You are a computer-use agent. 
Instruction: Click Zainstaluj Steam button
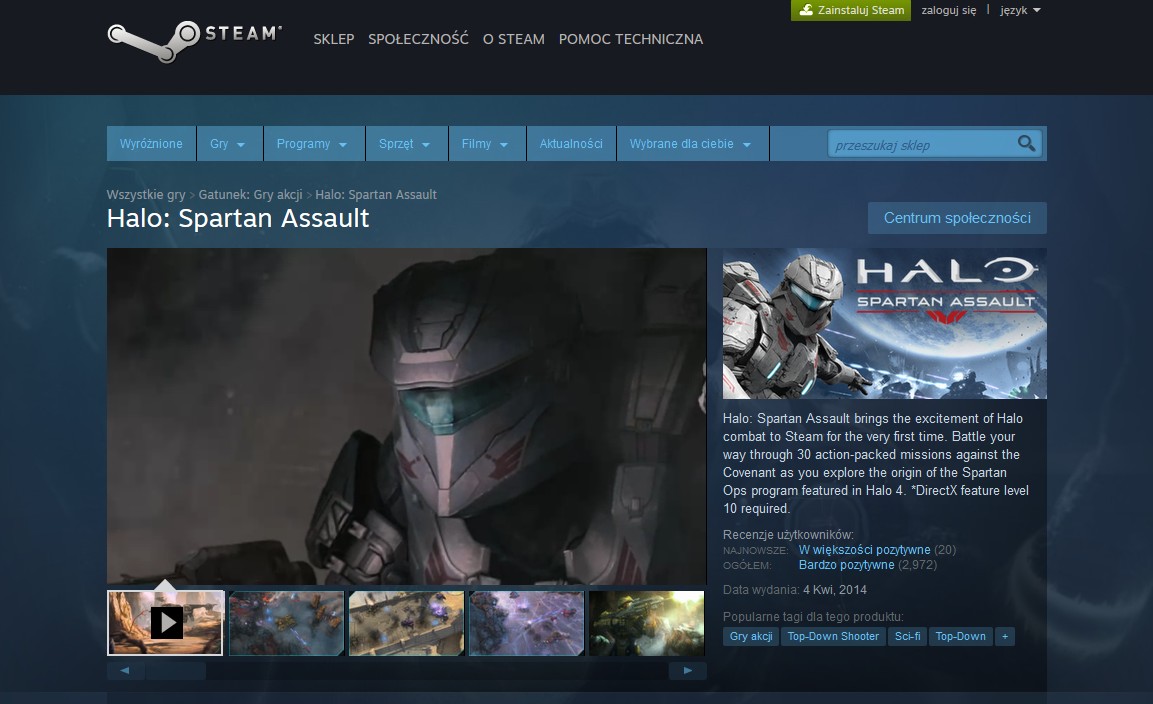(851, 10)
